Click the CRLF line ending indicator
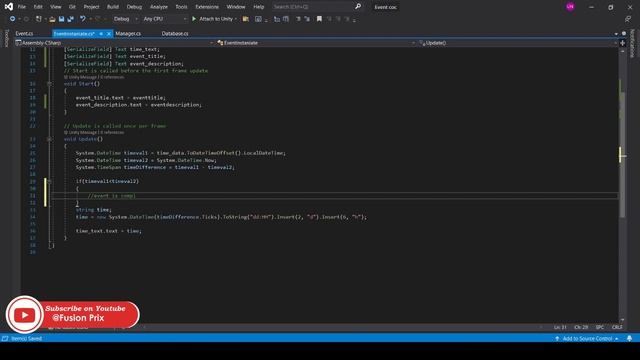This screenshot has width=640, height=360. 617,327
